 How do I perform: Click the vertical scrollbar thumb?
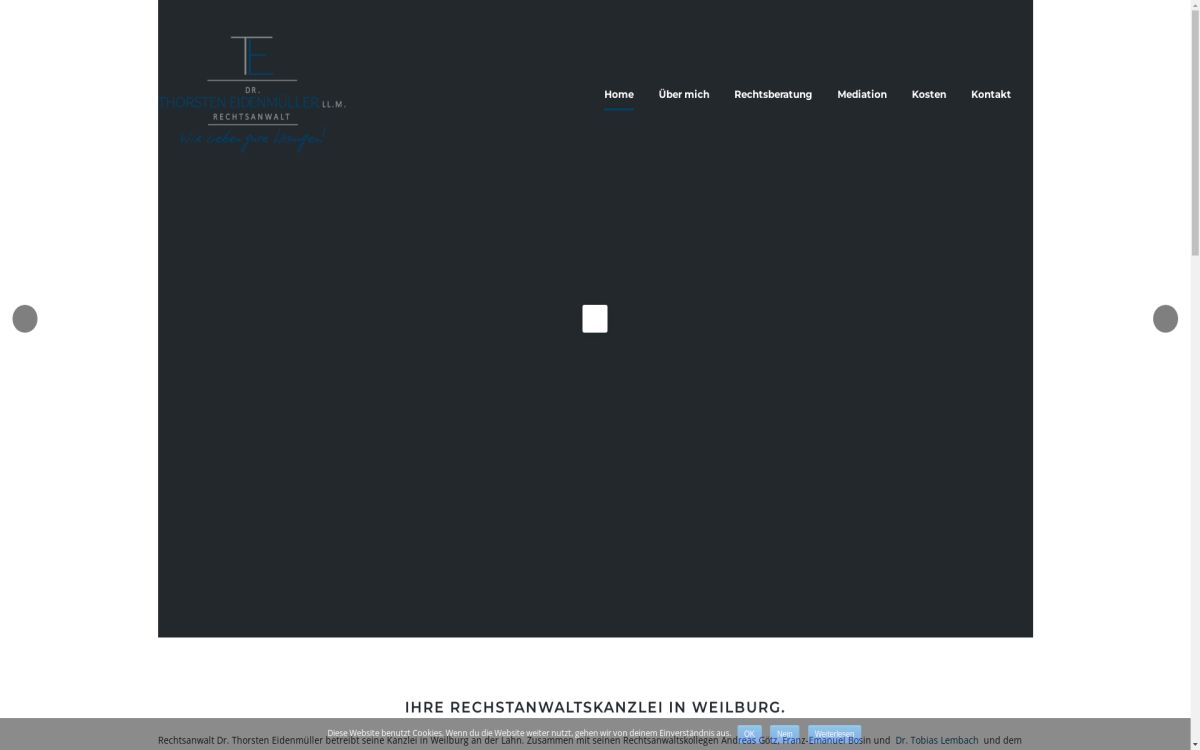(1194, 130)
